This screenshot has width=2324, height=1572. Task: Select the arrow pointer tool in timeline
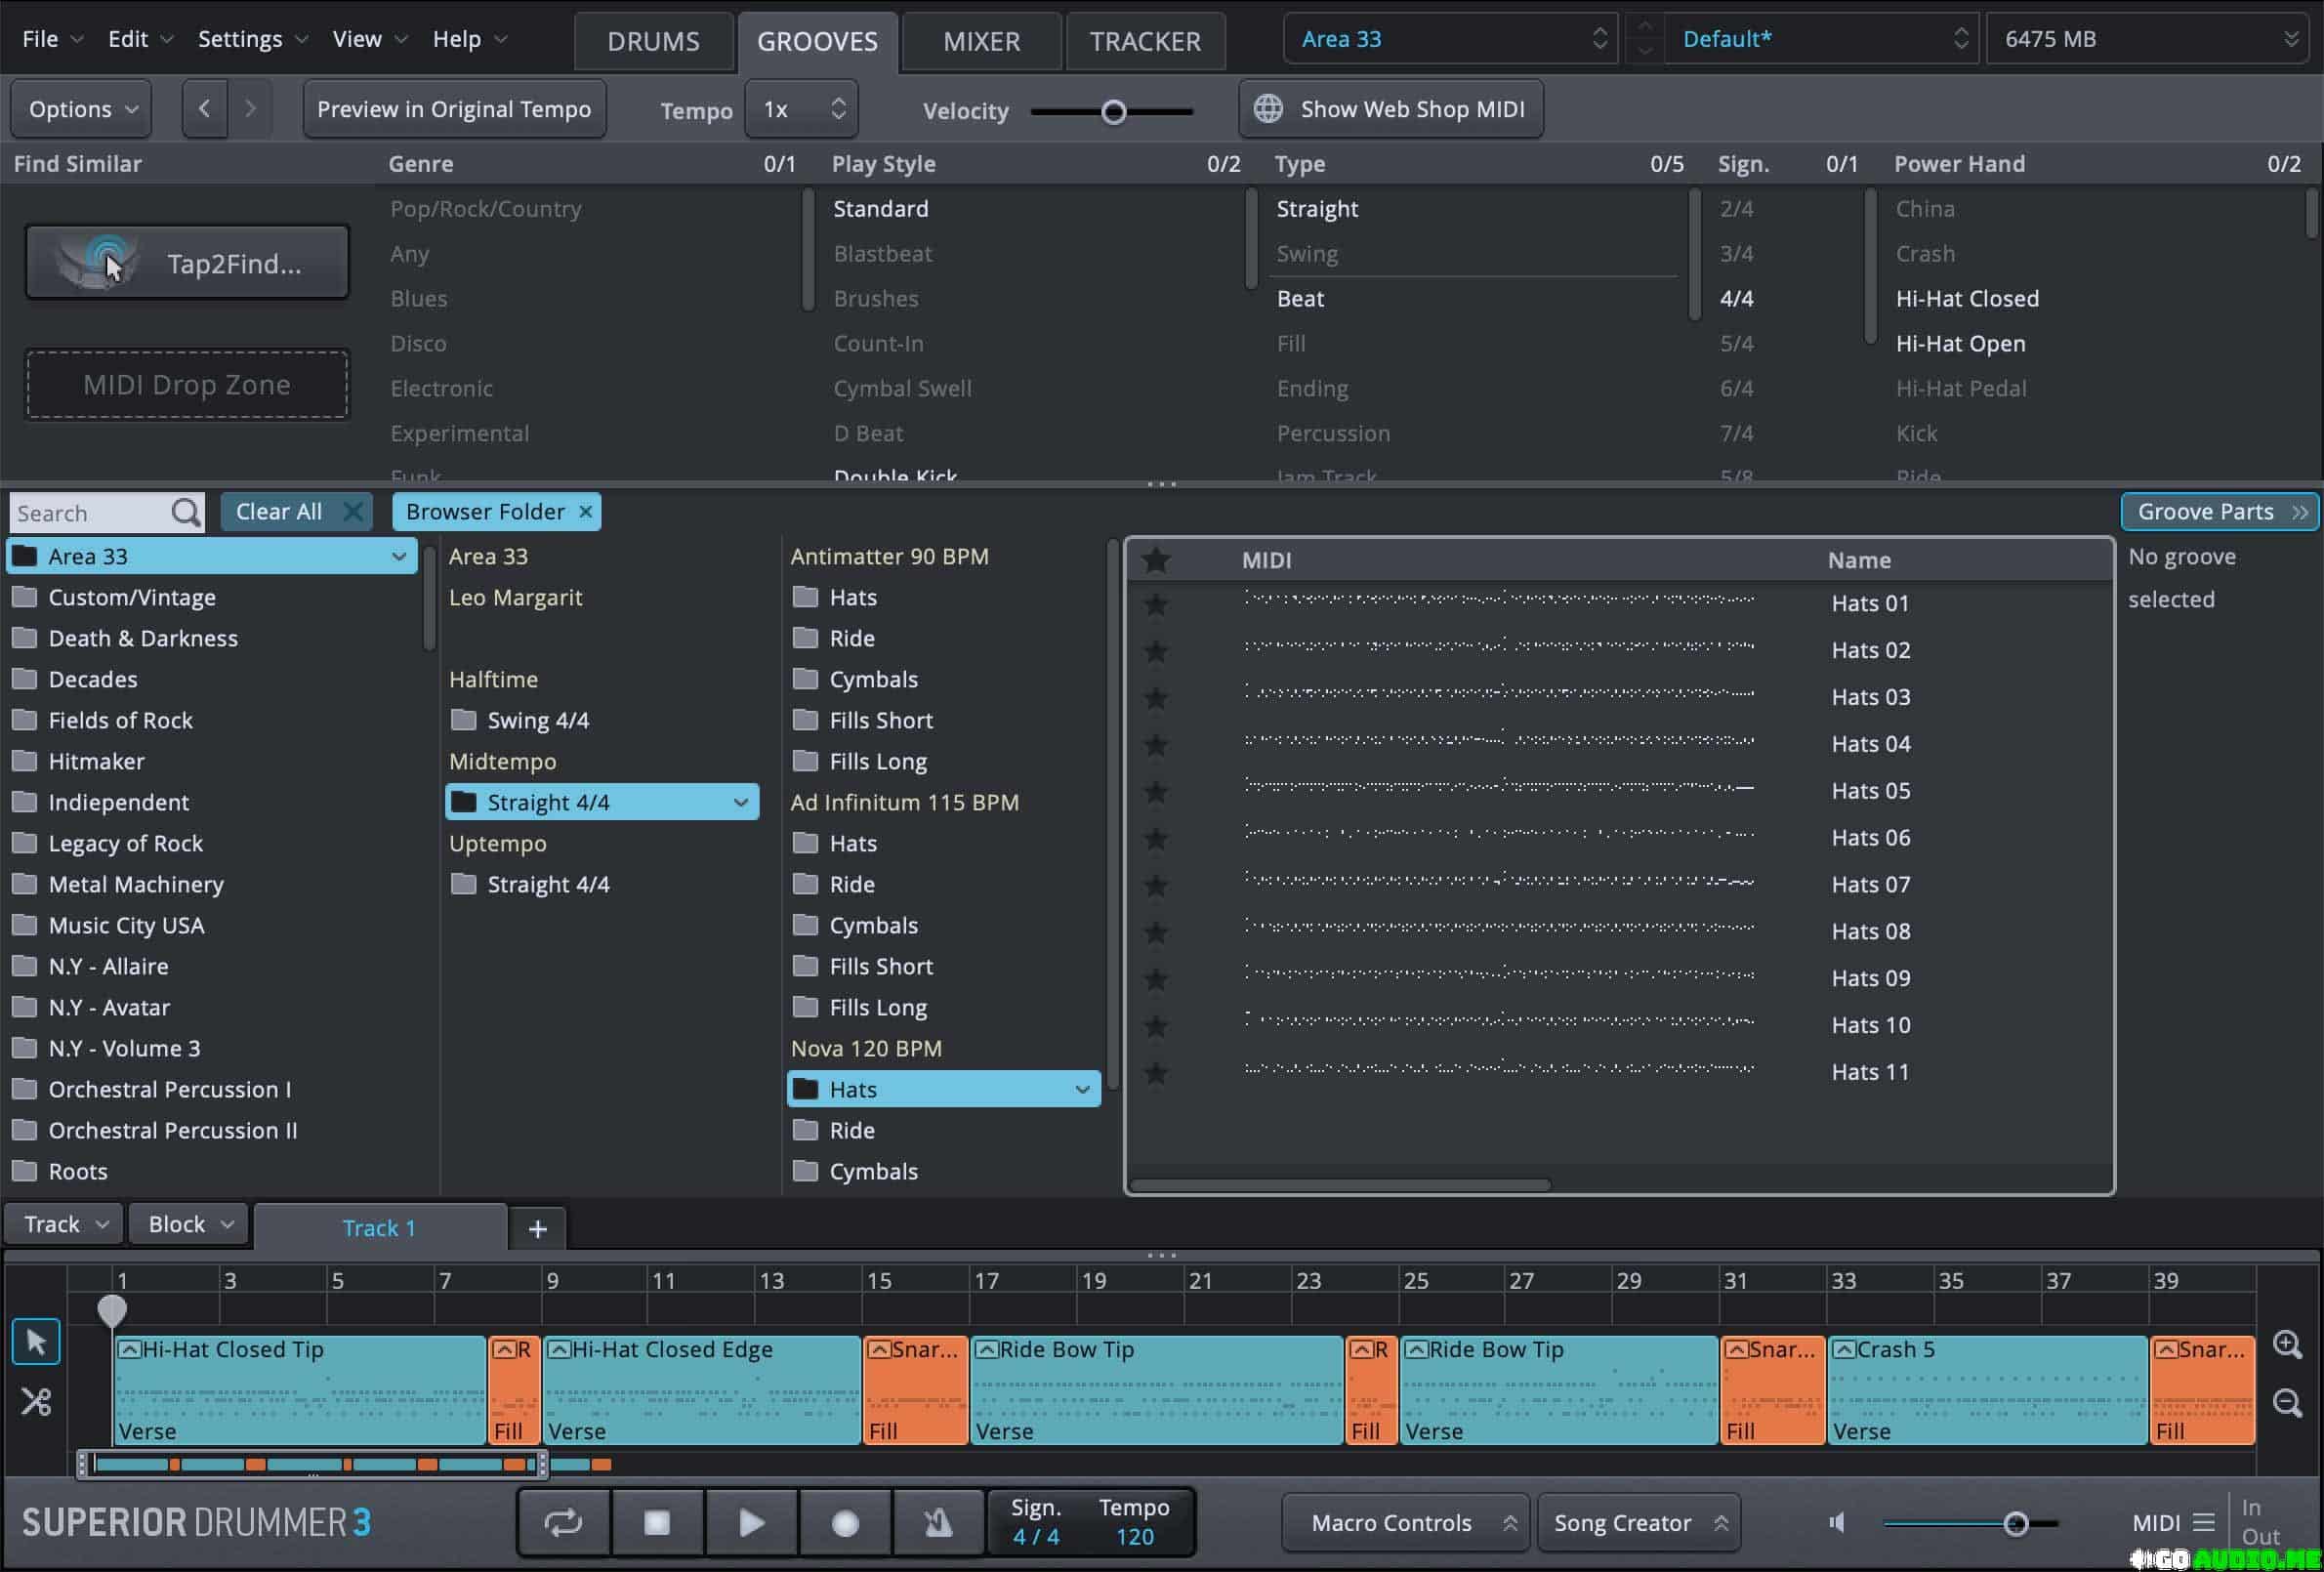tap(36, 1342)
